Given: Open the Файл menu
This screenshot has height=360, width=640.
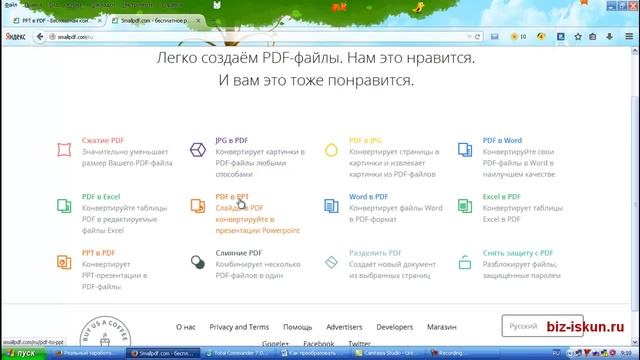Looking at the screenshot, I should click(x=11, y=5).
